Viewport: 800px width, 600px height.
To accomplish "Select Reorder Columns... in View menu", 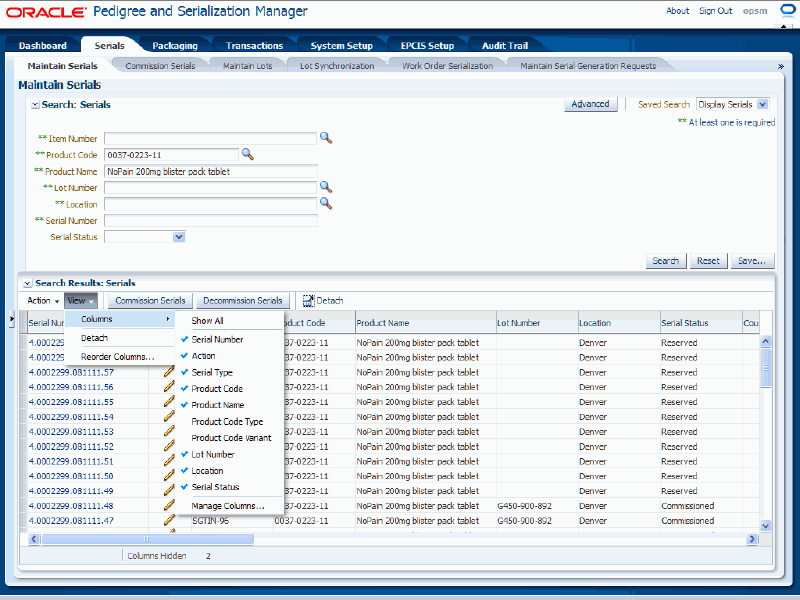I will tap(117, 357).
